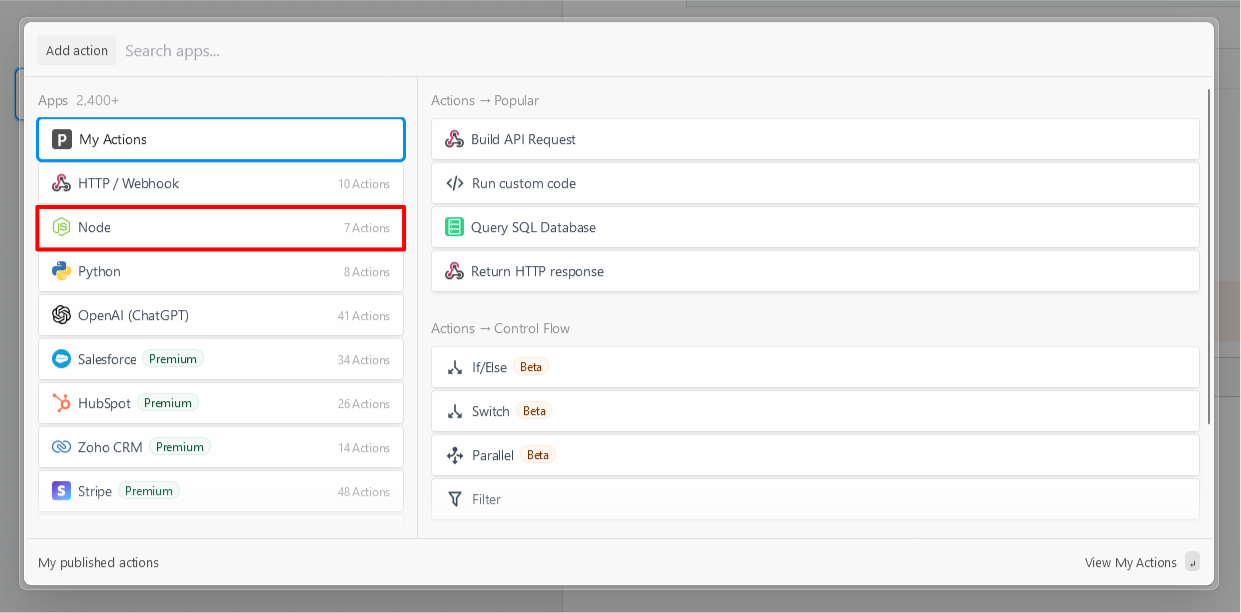Click the OpenAI (ChatGPT) logo icon

[62, 315]
